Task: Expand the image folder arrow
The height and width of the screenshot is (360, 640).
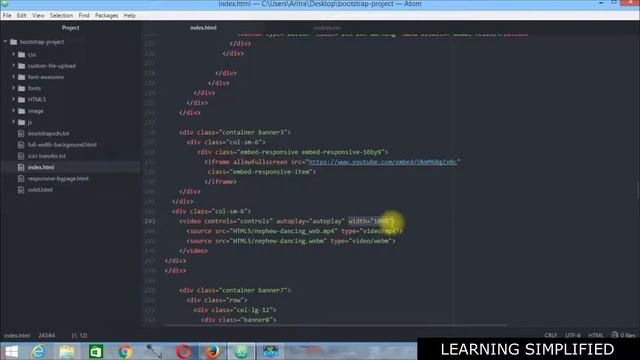Action: point(13,110)
